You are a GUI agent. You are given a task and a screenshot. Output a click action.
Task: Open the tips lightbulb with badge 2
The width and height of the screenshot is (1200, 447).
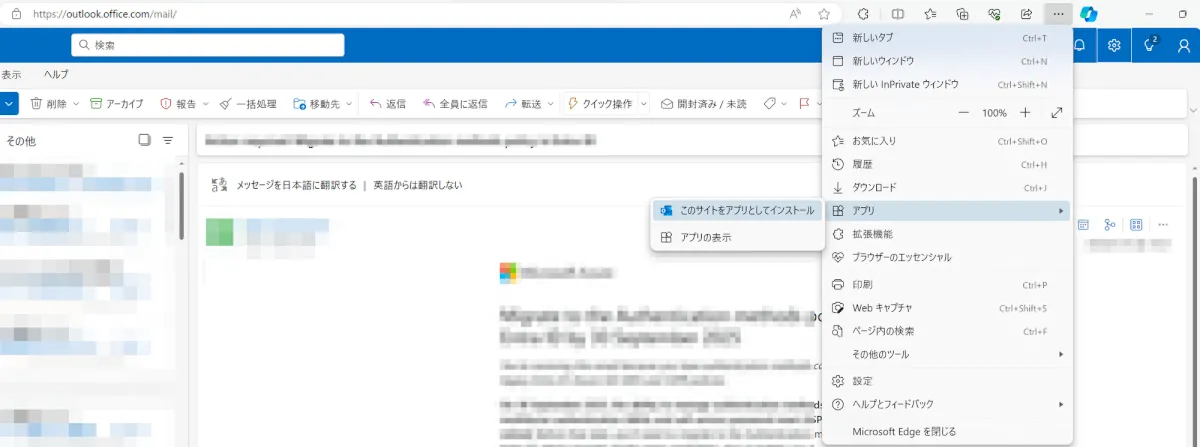1150,45
